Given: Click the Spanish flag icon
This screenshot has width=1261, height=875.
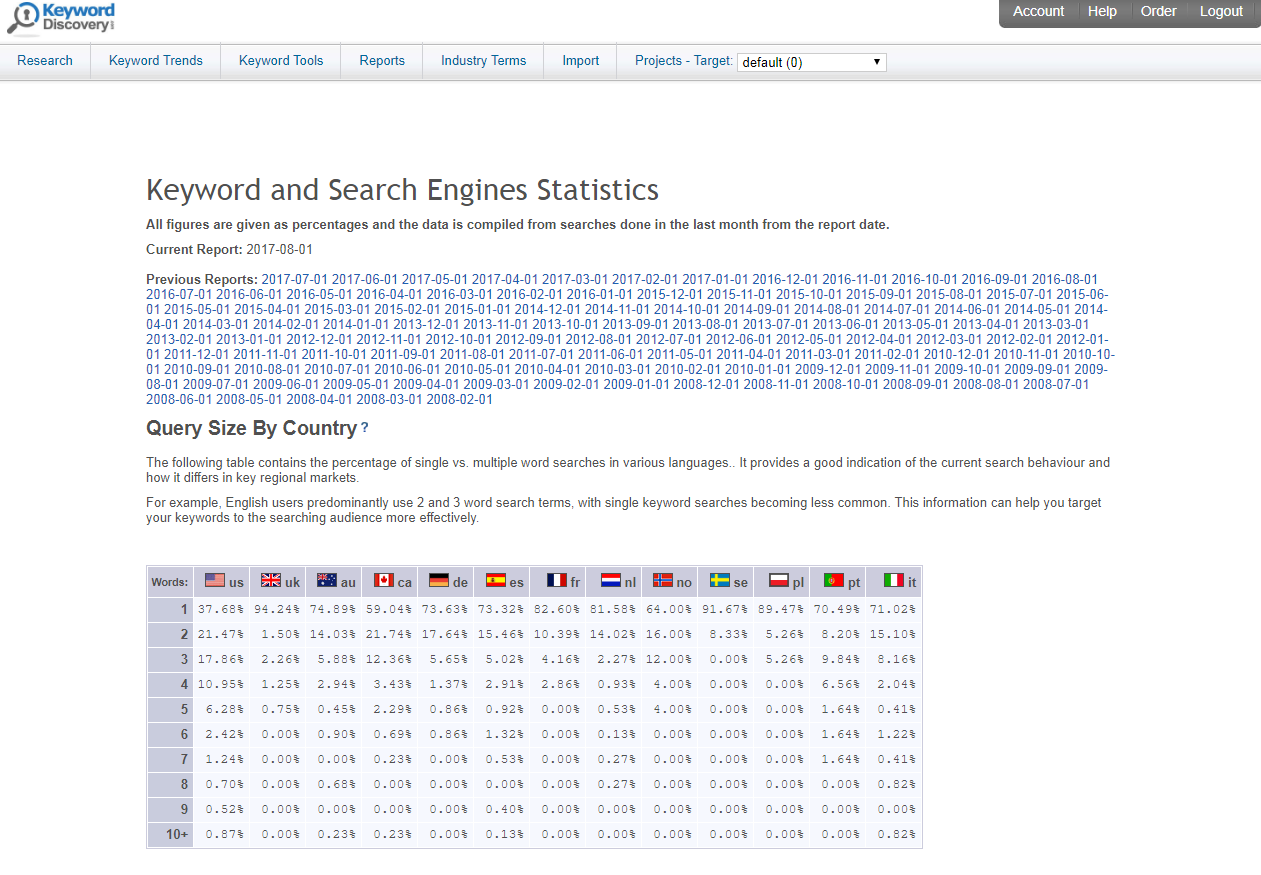Looking at the screenshot, I should pyautogui.click(x=494, y=580).
